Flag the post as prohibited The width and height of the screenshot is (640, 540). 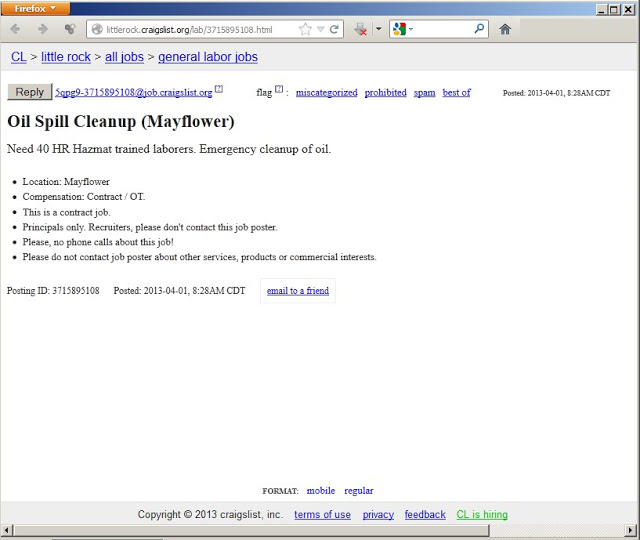[x=386, y=93]
